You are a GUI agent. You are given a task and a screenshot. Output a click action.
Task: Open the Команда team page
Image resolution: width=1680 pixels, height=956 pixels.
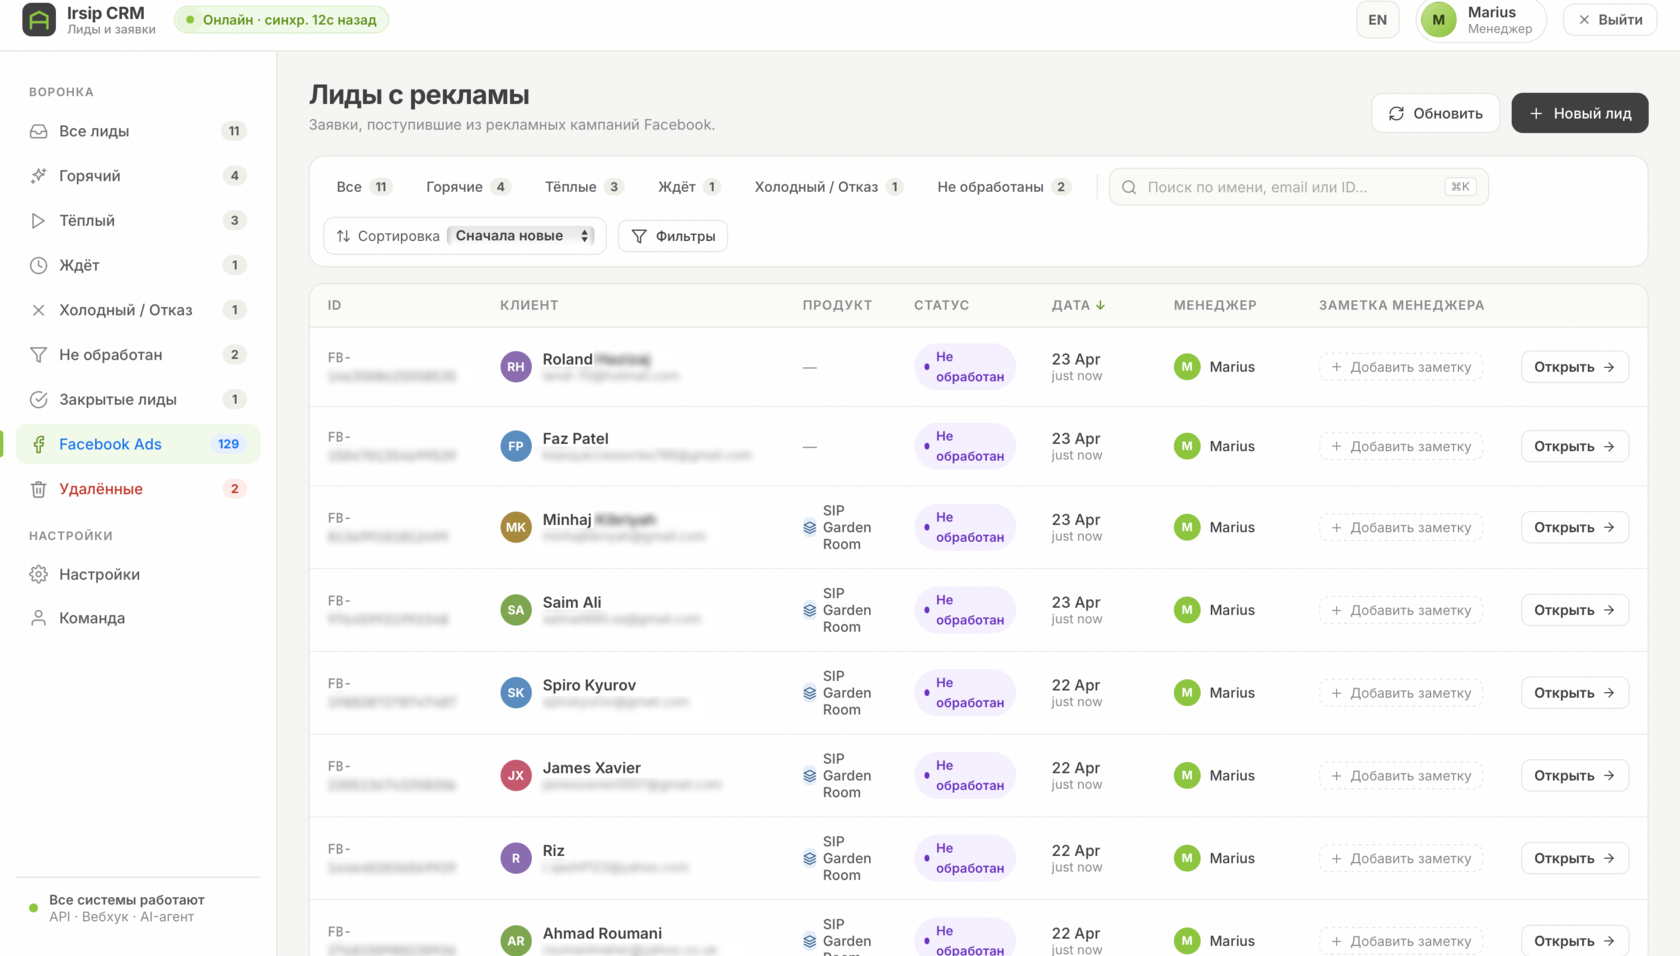pos(91,618)
